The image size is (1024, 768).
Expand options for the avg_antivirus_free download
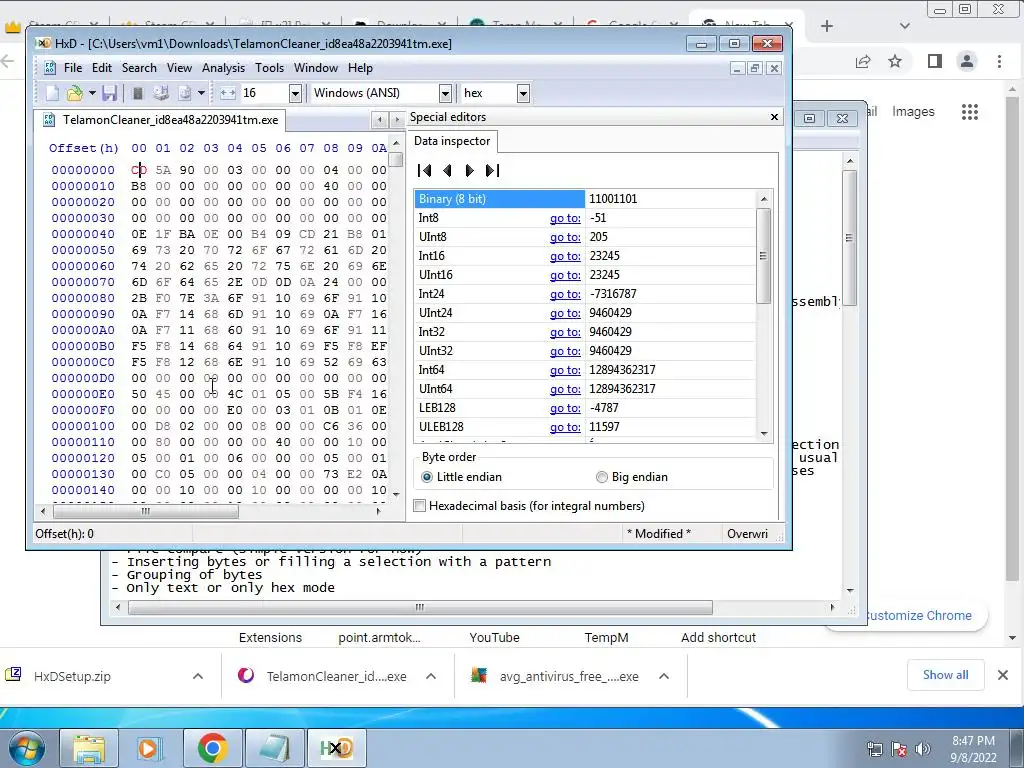[x=664, y=676]
